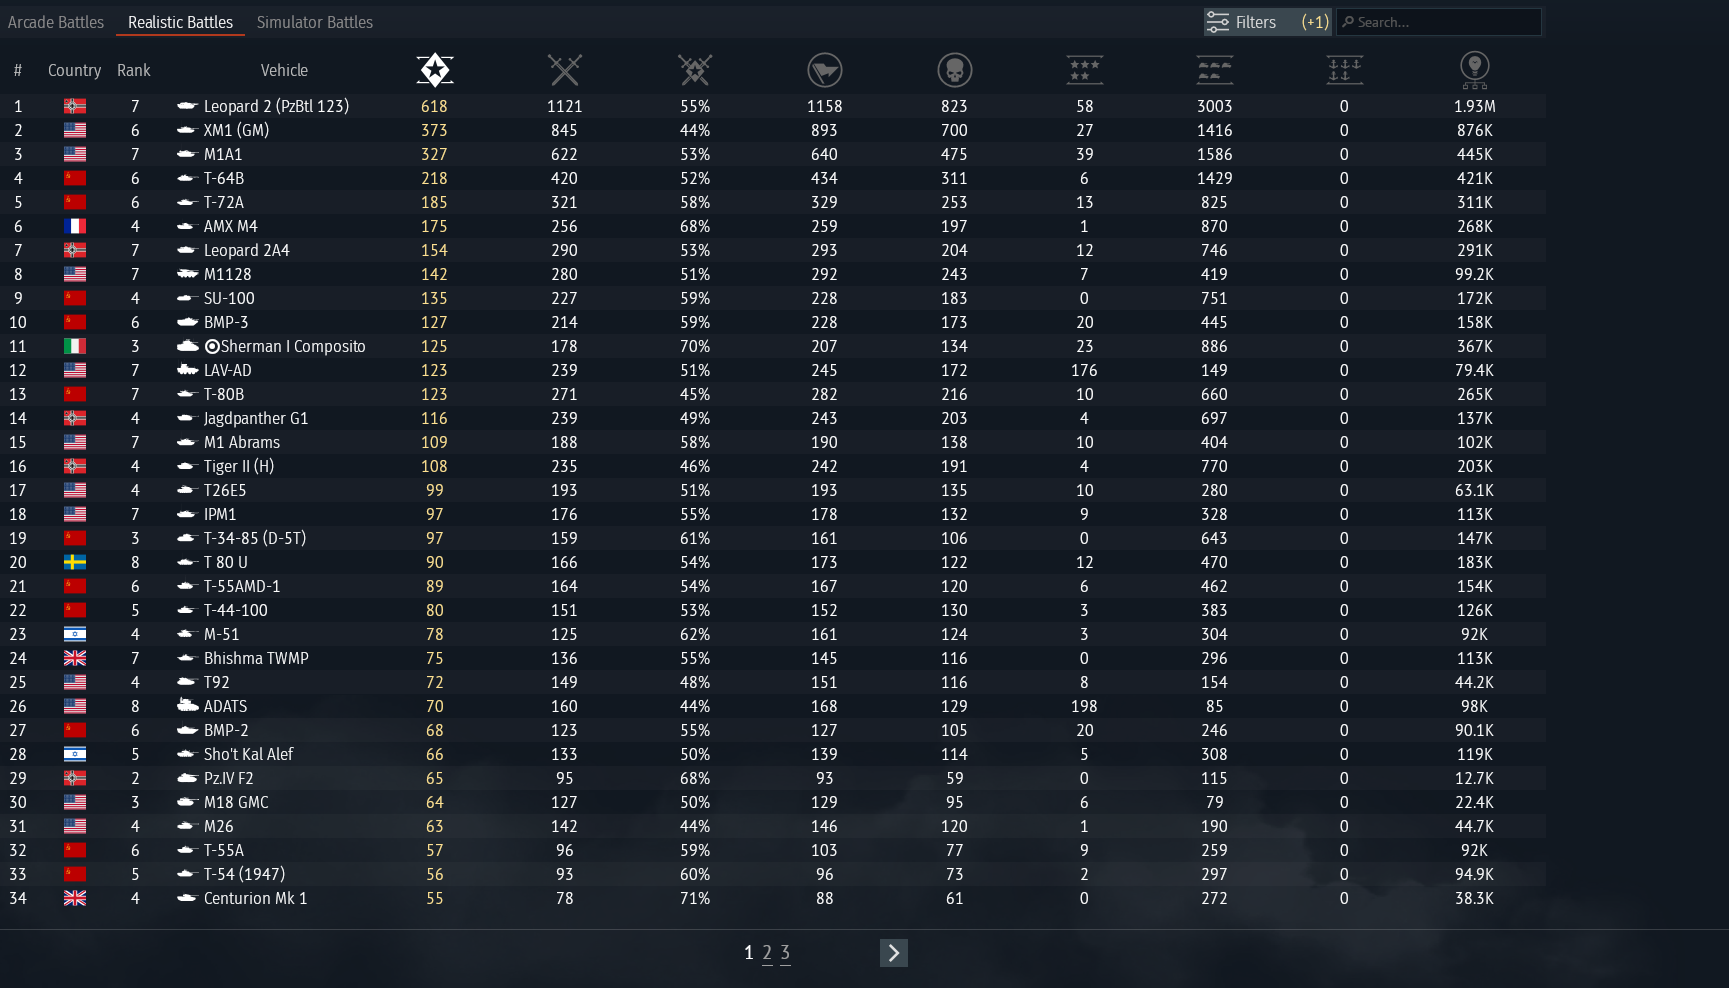The image size is (1729, 988).
Task: Select the Leopard 2 (PzBtl 123) row
Action: pos(276,106)
